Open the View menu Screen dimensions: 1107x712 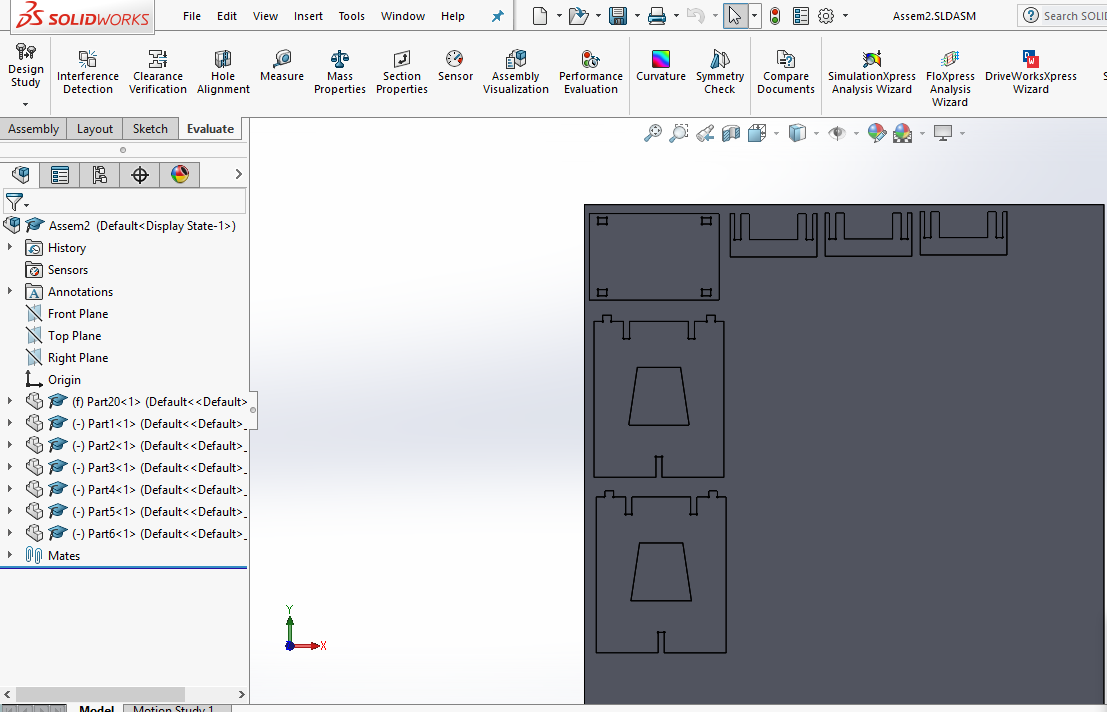pyautogui.click(x=265, y=16)
